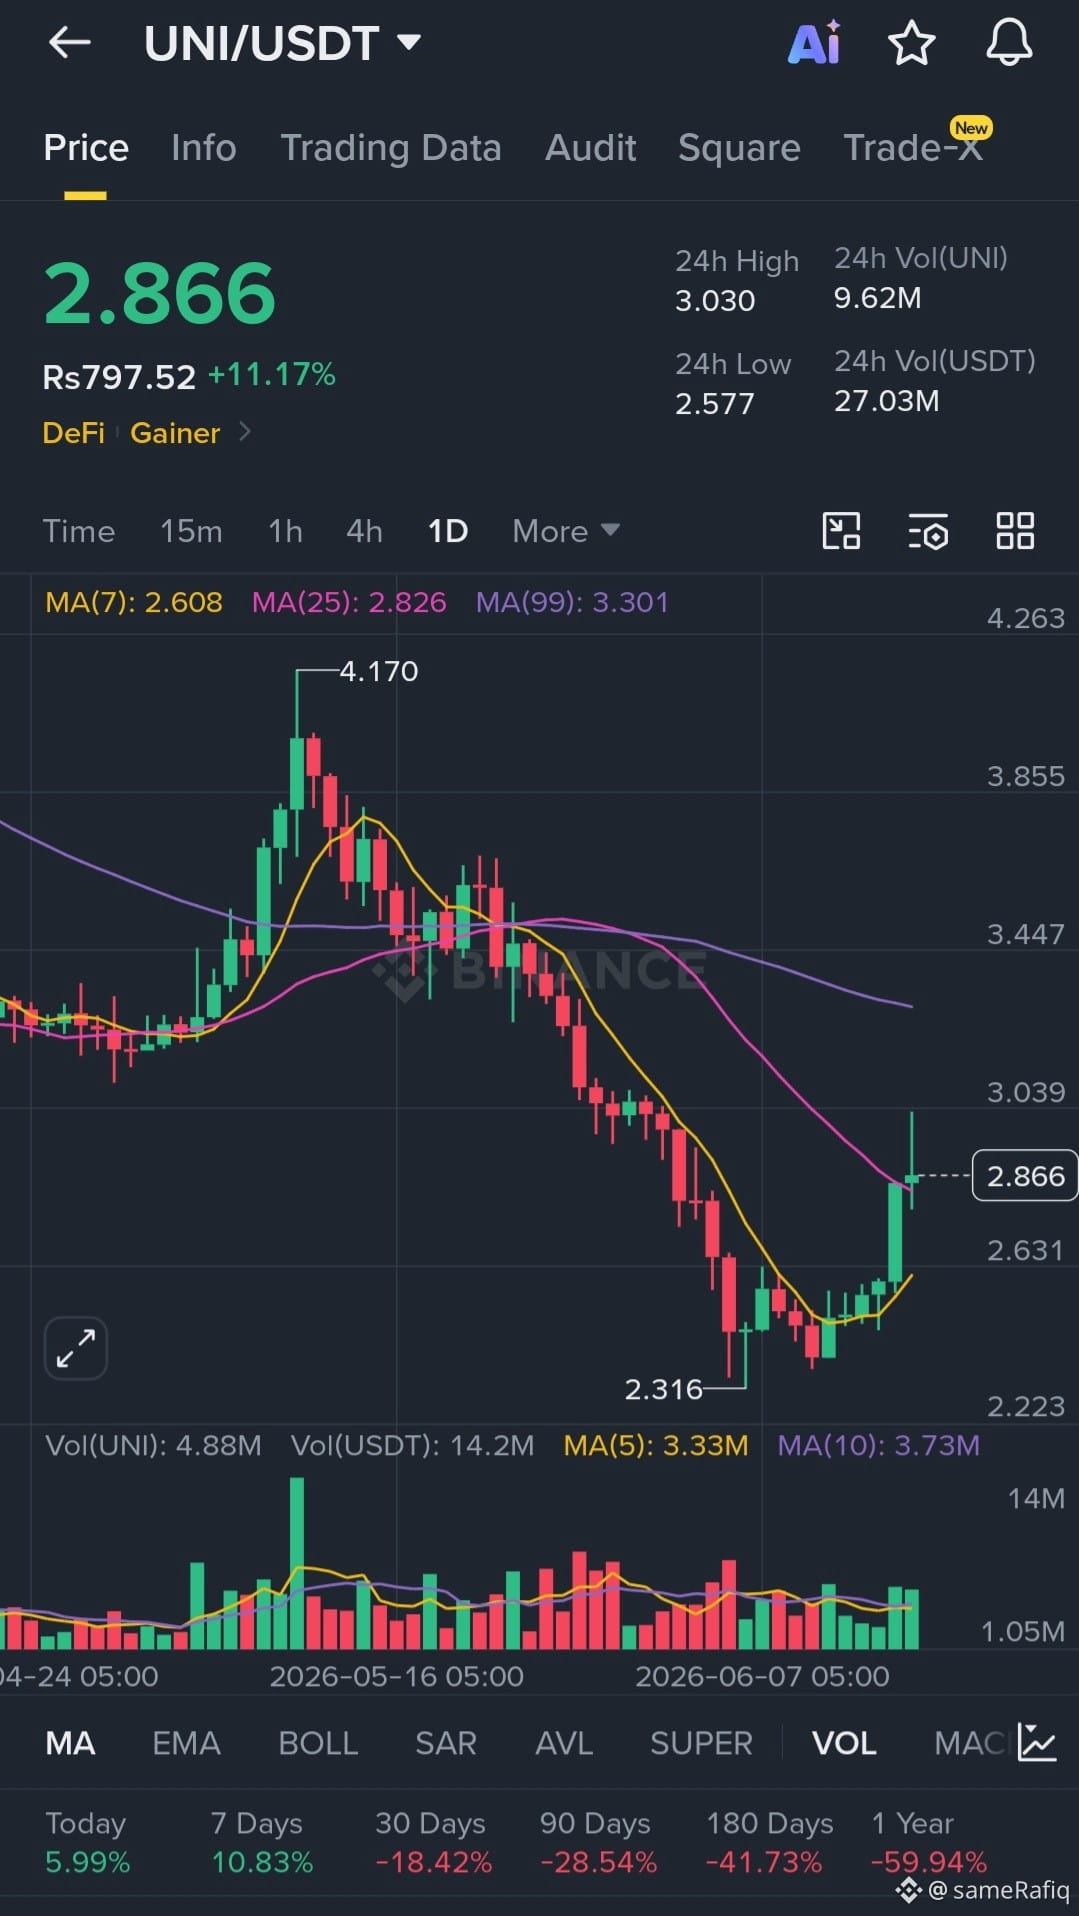Switch to the Price tab
This screenshot has height=1916, width=1079.
click(86, 148)
